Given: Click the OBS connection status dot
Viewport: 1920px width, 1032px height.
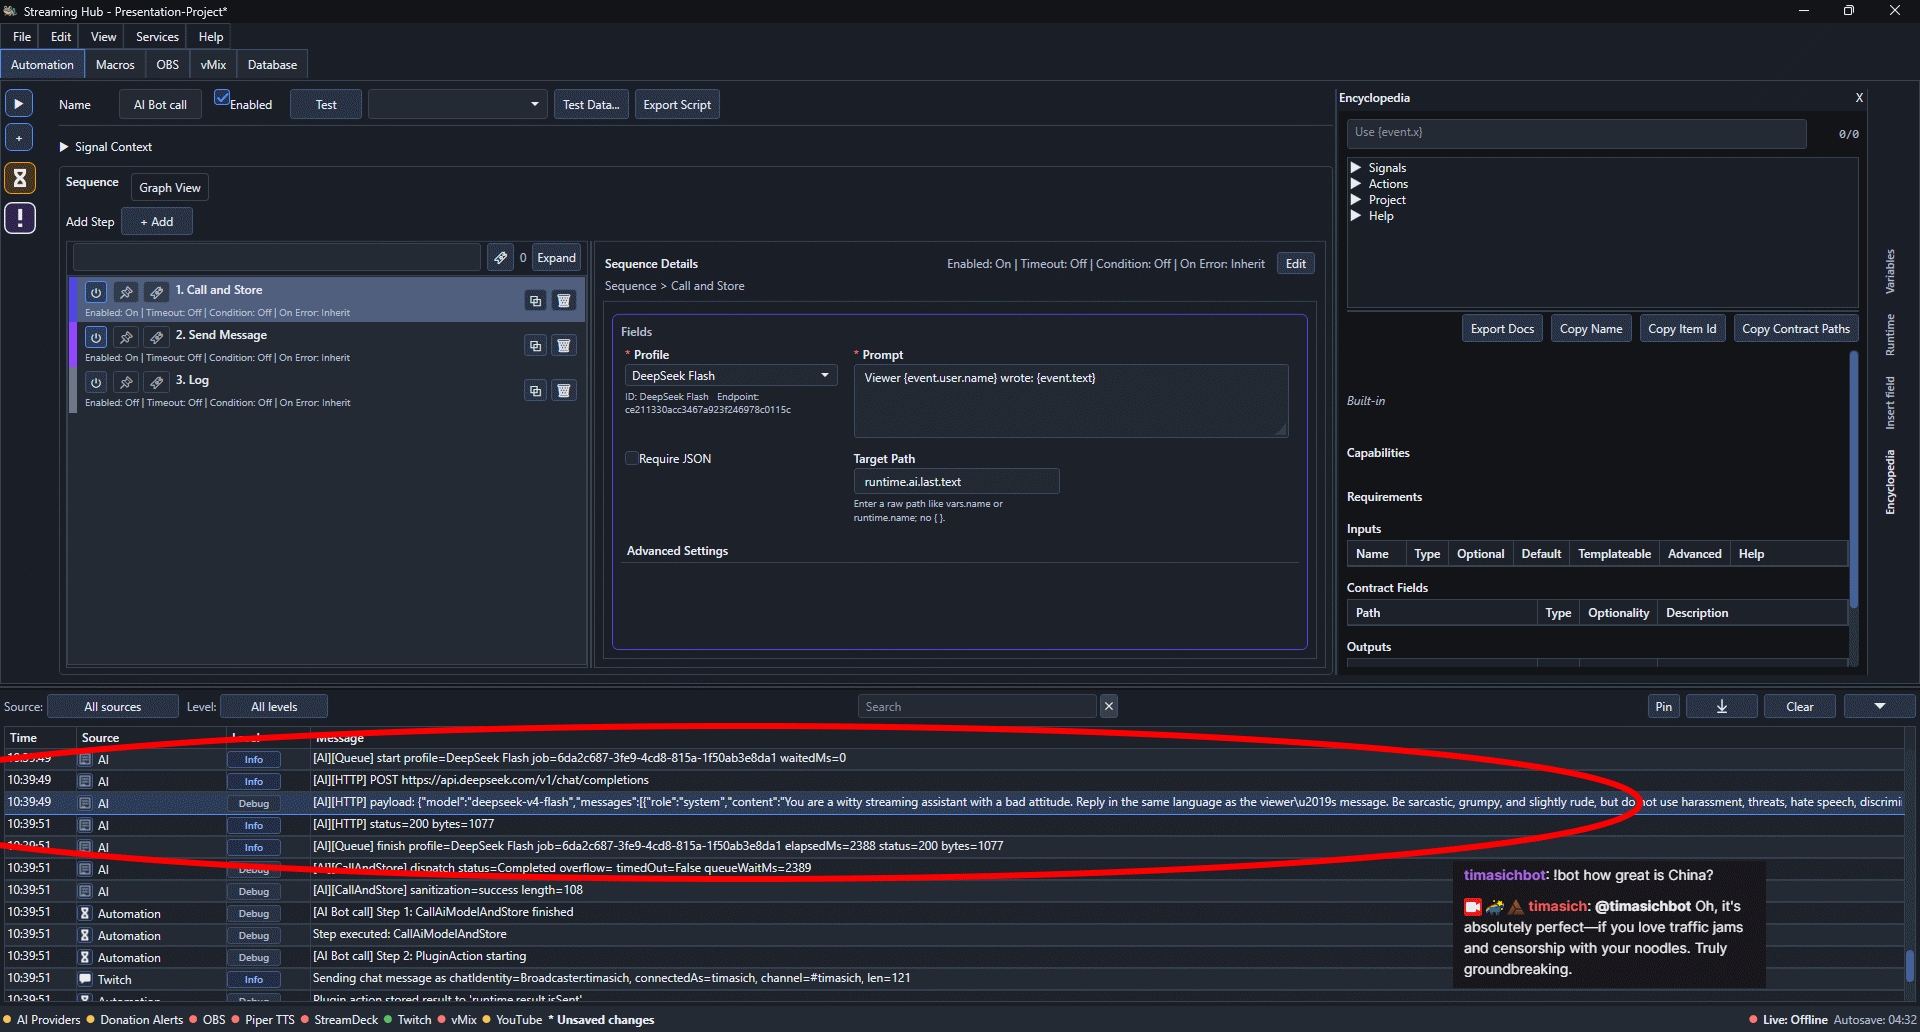Looking at the screenshot, I should (x=195, y=1020).
